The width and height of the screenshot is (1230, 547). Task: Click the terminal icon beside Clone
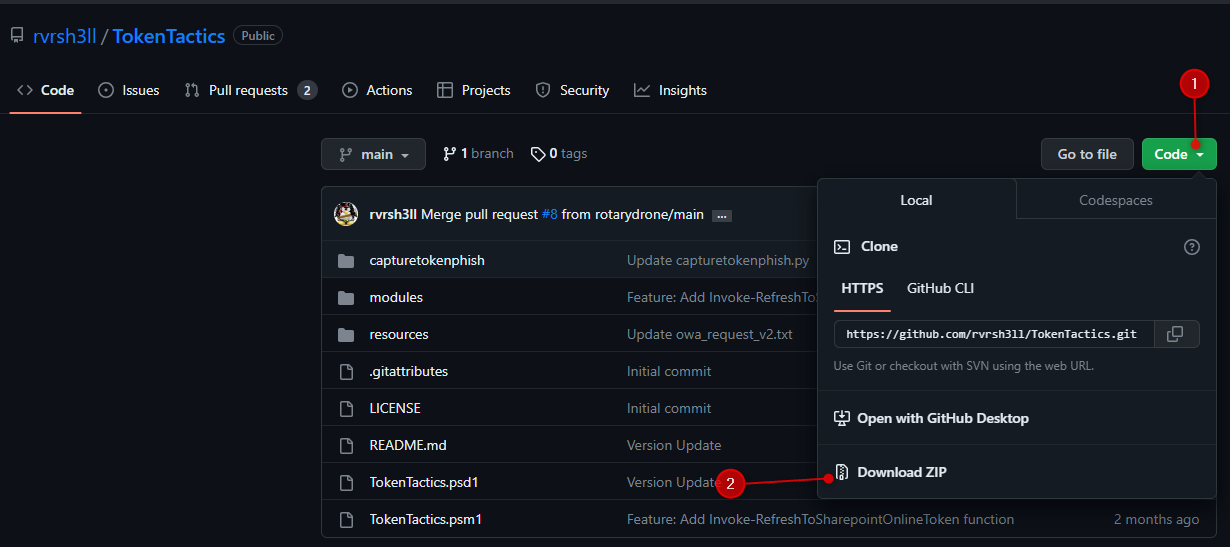click(842, 247)
